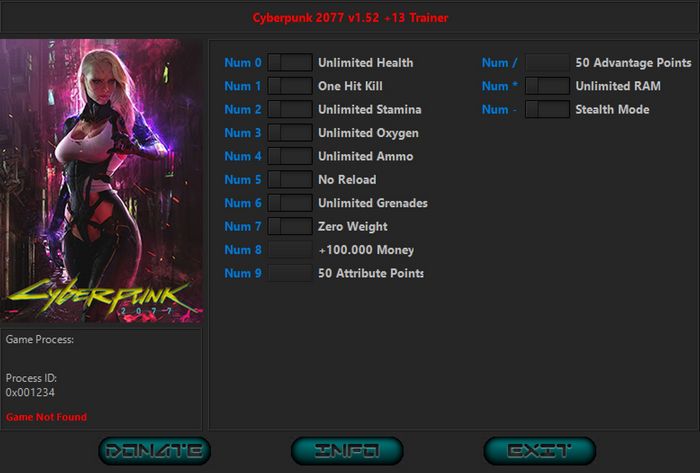Click the Game Process: label
700x473 pixels.
[x=40, y=340]
